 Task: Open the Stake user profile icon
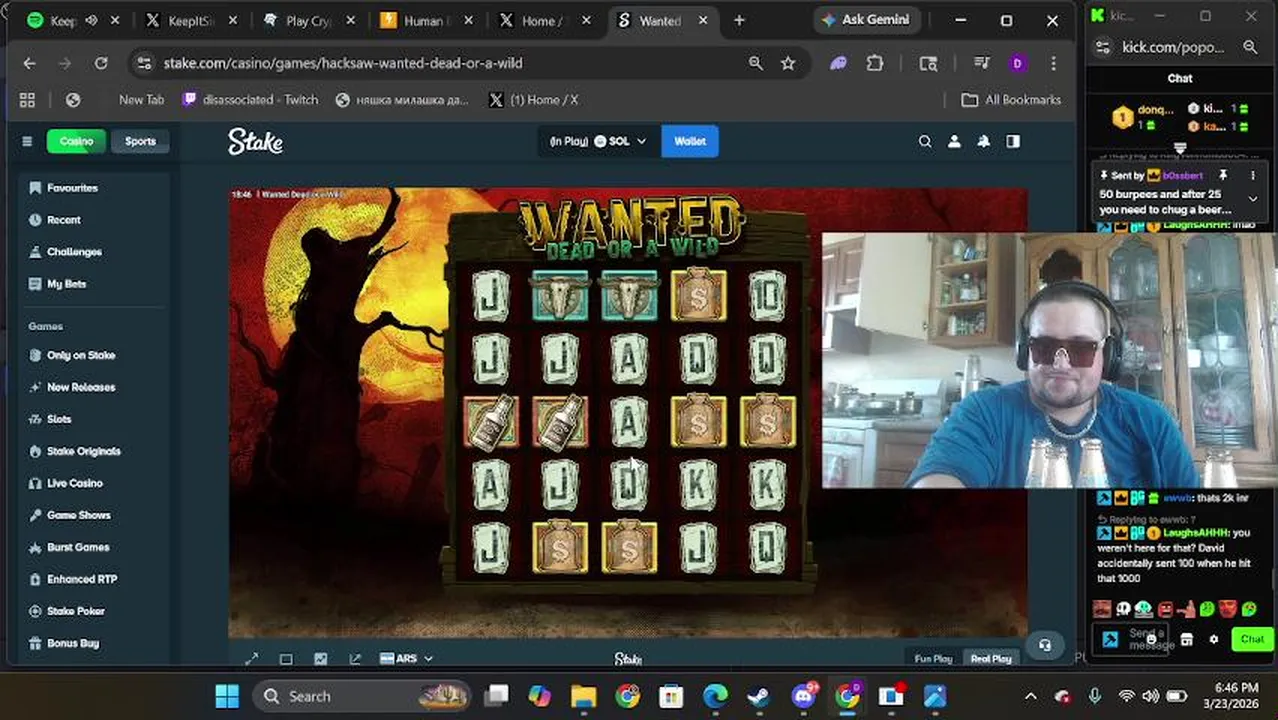tap(954, 141)
